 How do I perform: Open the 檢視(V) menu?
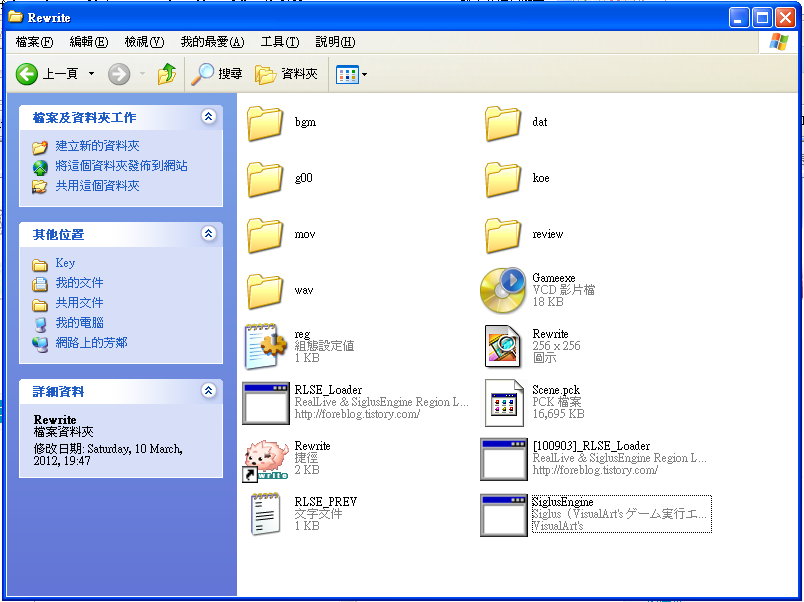[x=144, y=42]
